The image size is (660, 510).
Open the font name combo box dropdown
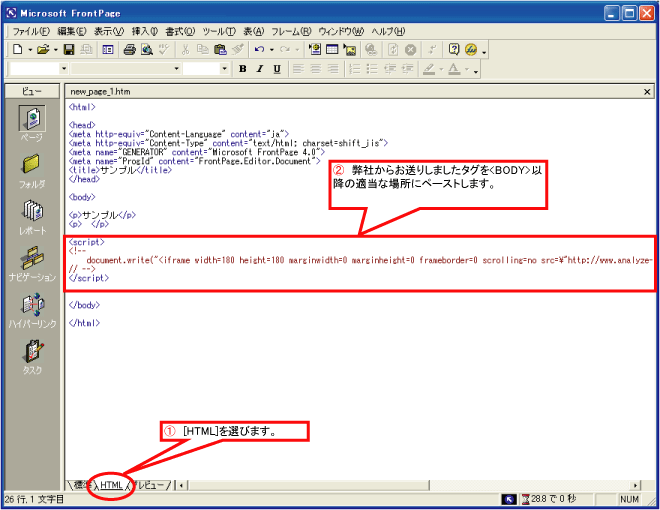(176, 69)
